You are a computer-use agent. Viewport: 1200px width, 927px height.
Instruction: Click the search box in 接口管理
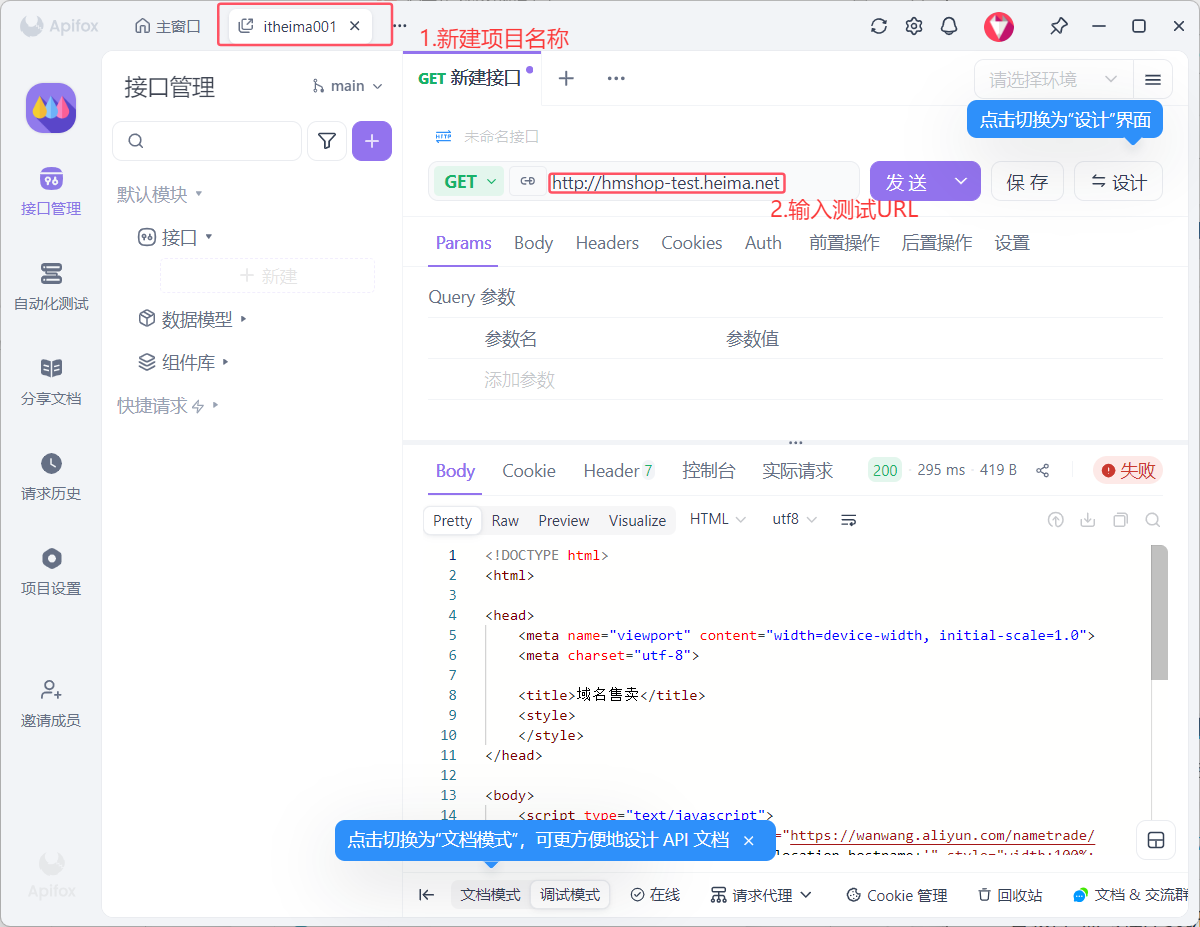[207, 141]
